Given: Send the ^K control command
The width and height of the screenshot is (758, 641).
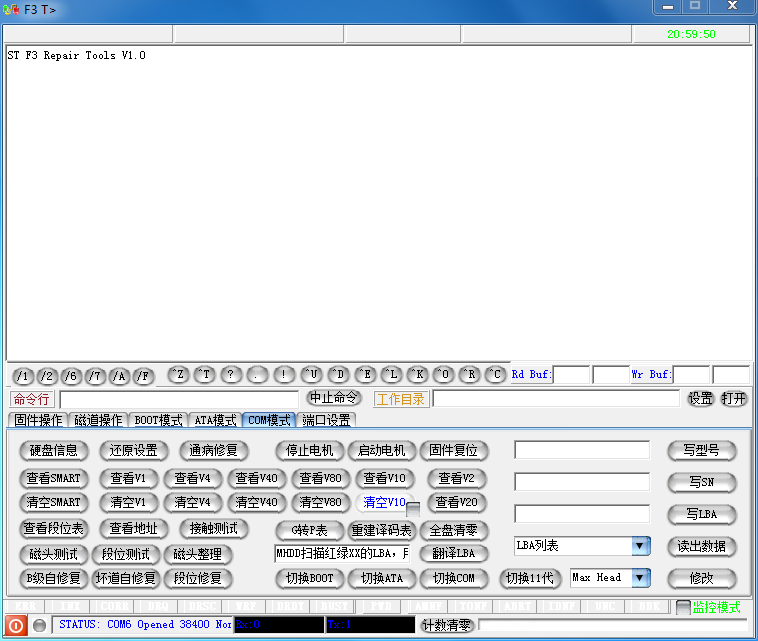Looking at the screenshot, I should coord(418,375).
